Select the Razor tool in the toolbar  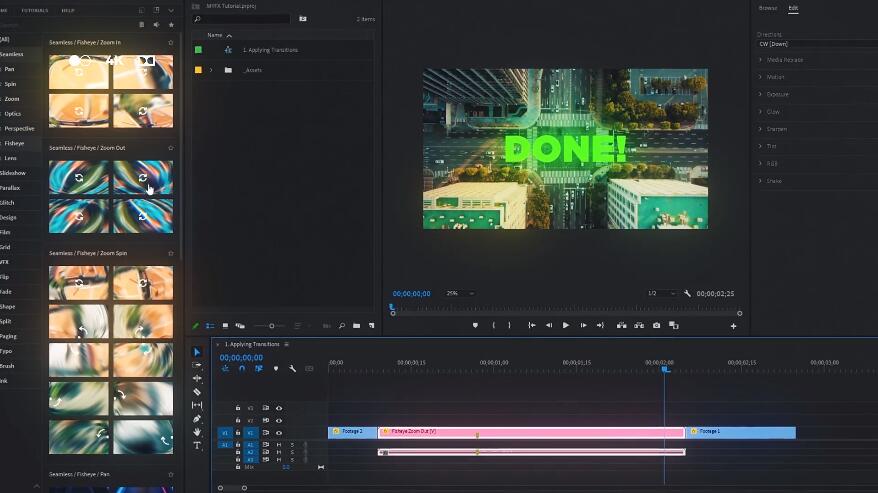pyautogui.click(x=197, y=392)
